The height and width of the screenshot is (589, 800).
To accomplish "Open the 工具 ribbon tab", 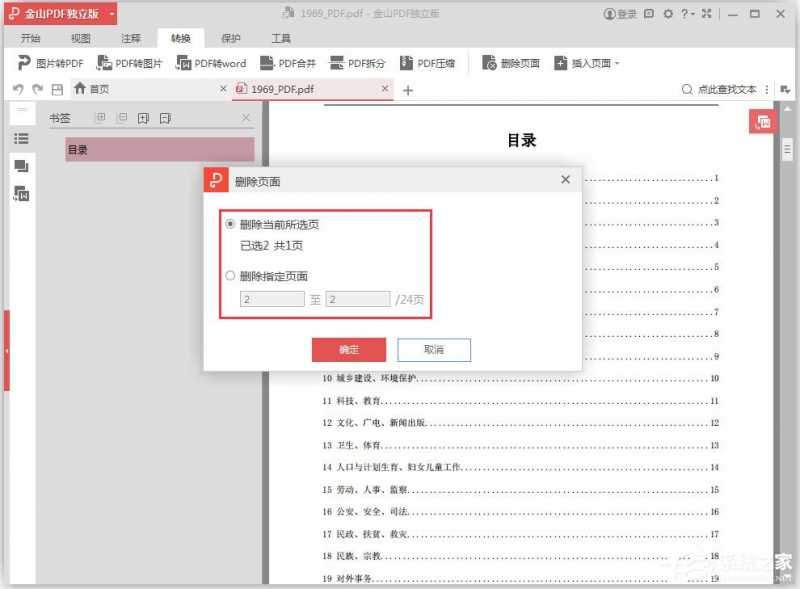I will click(x=281, y=37).
